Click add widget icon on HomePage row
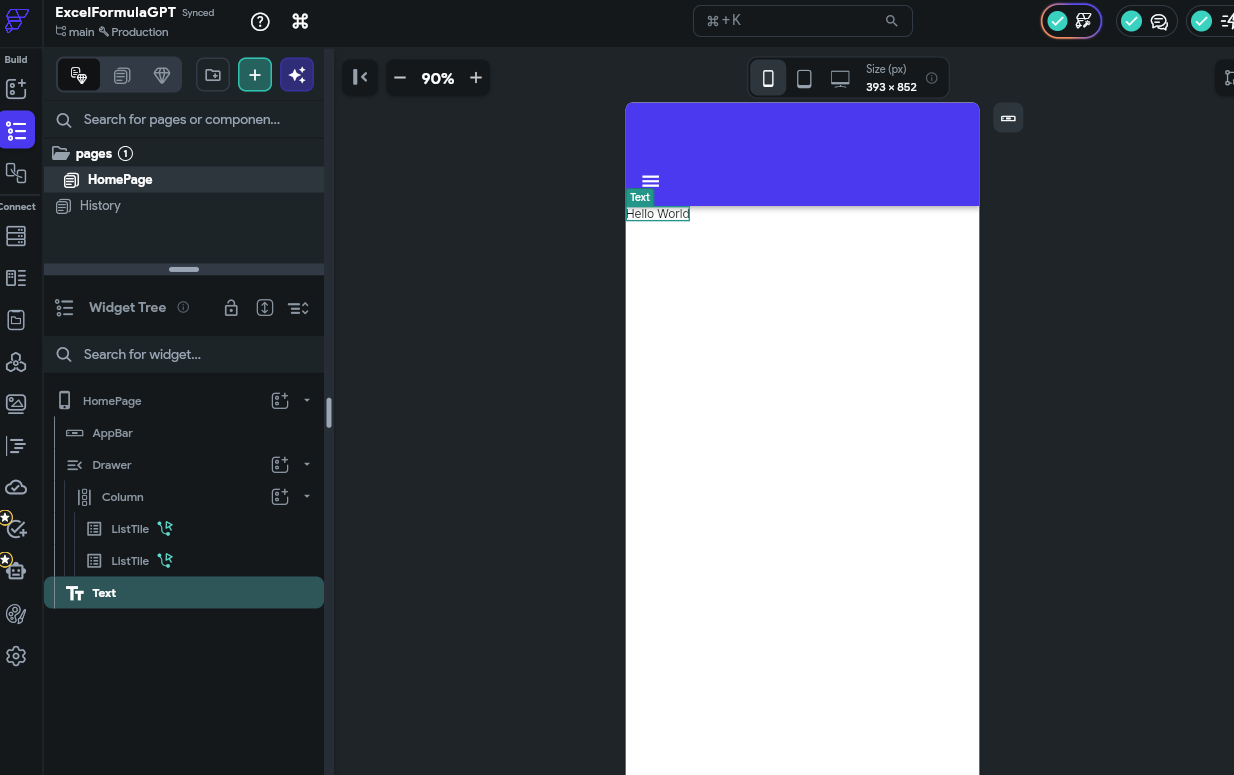The height and width of the screenshot is (775, 1234). pyautogui.click(x=280, y=401)
